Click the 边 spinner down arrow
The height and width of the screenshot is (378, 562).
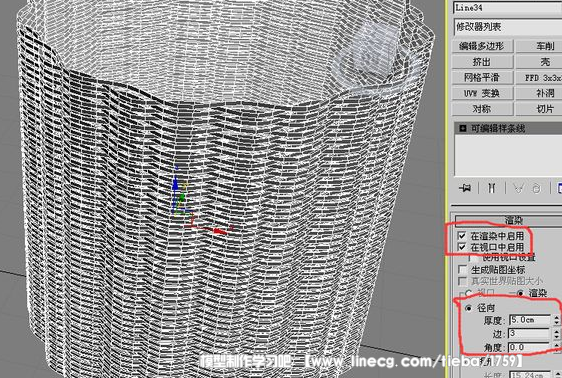[x=557, y=336]
